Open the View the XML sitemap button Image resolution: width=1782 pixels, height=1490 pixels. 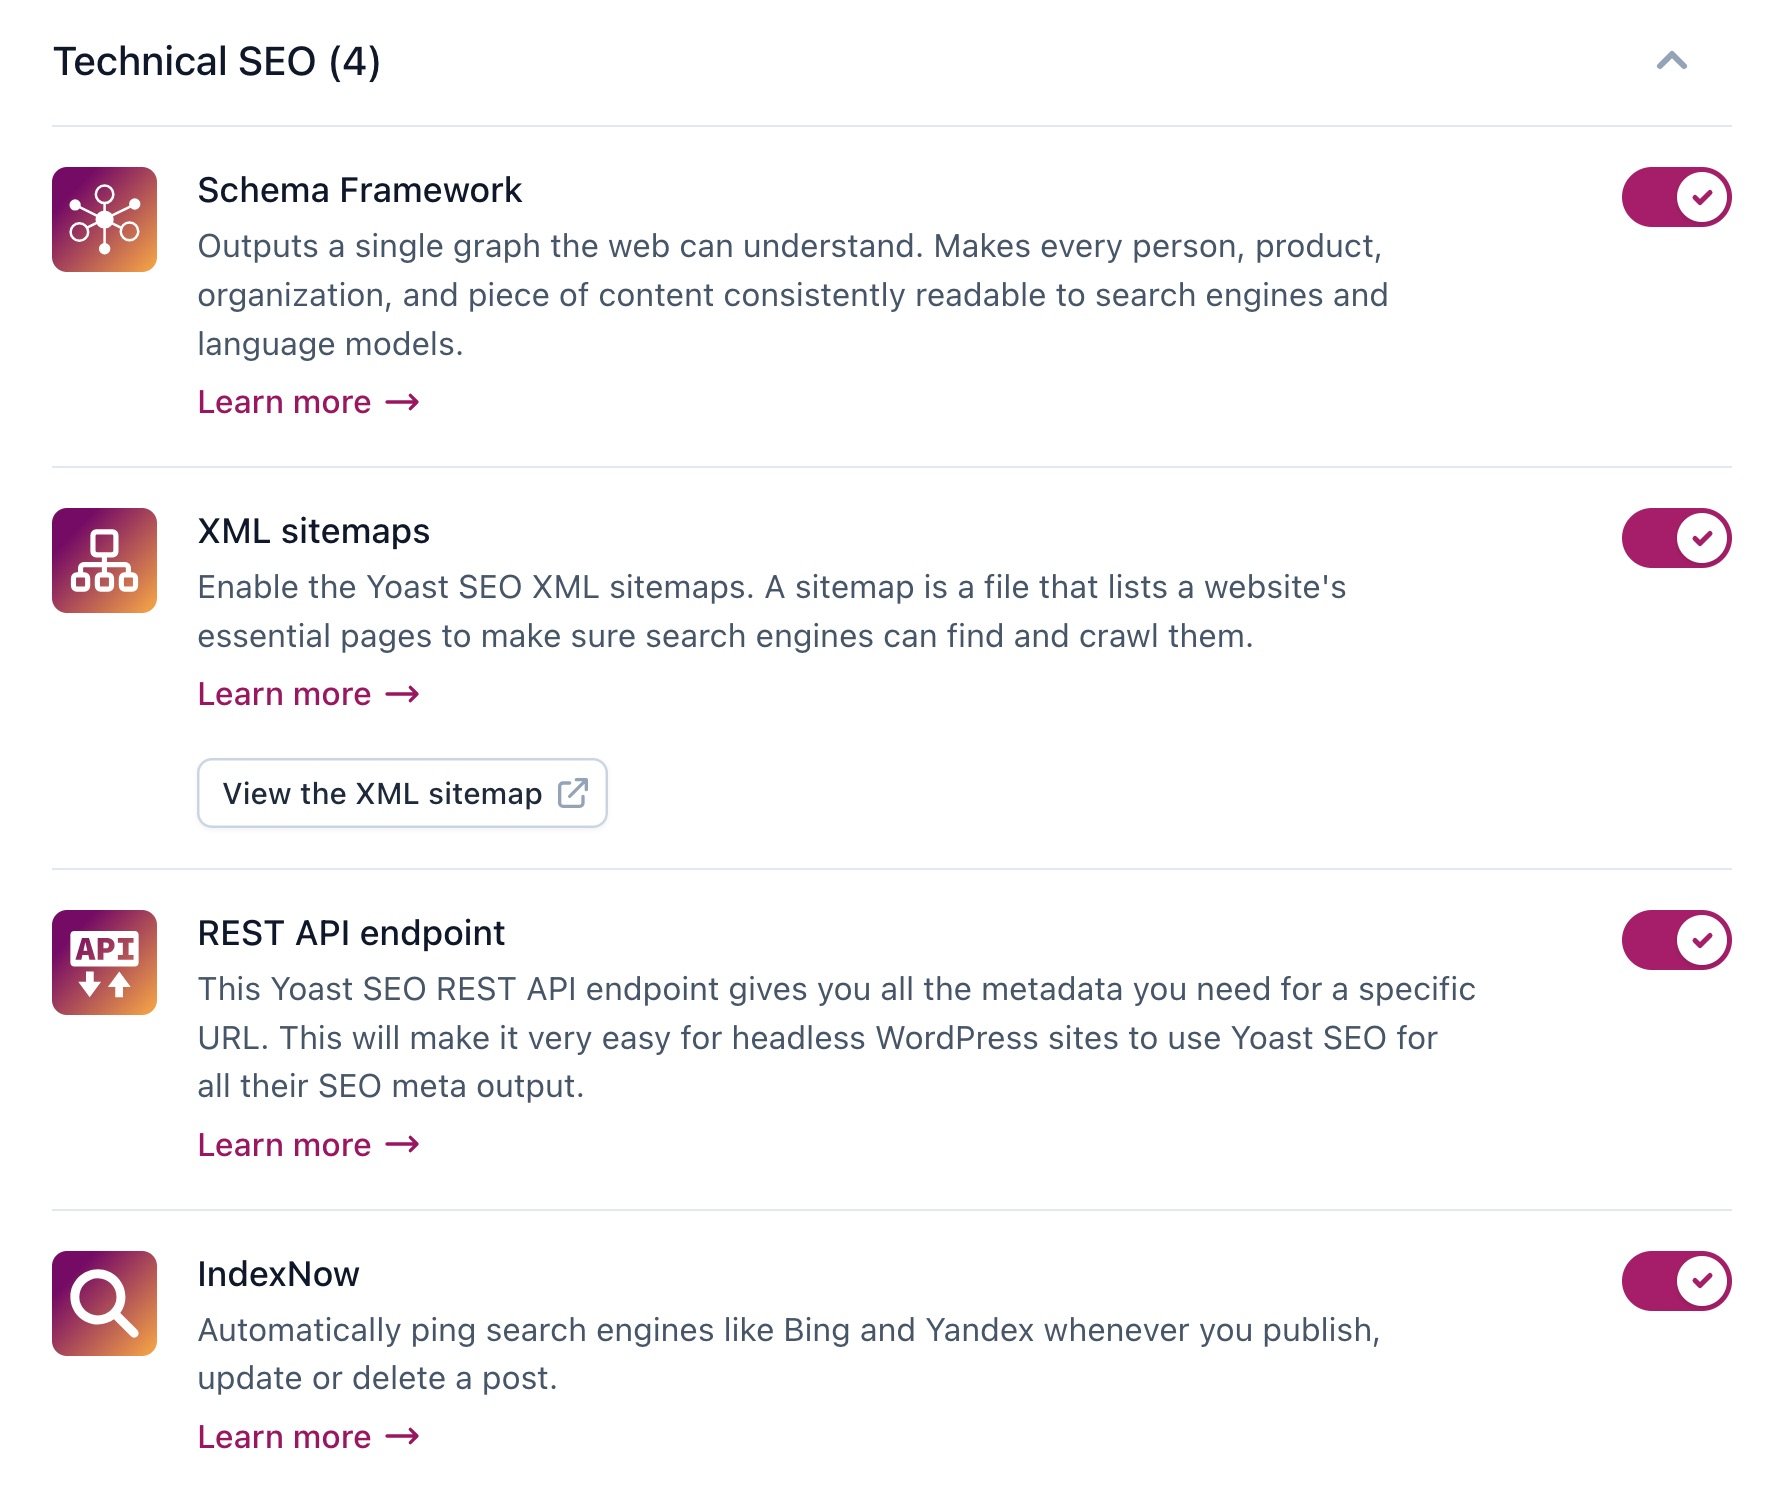click(x=402, y=793)
